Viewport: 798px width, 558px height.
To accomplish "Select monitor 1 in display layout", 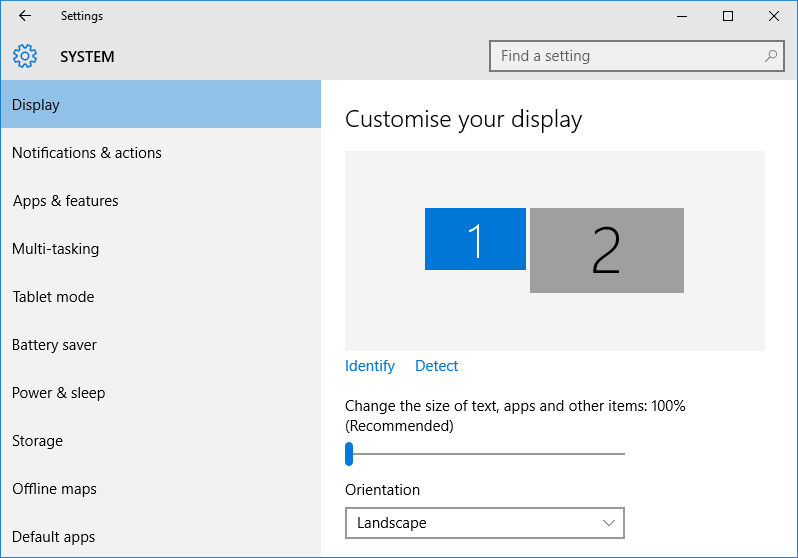I will click(x=475, y=239).
